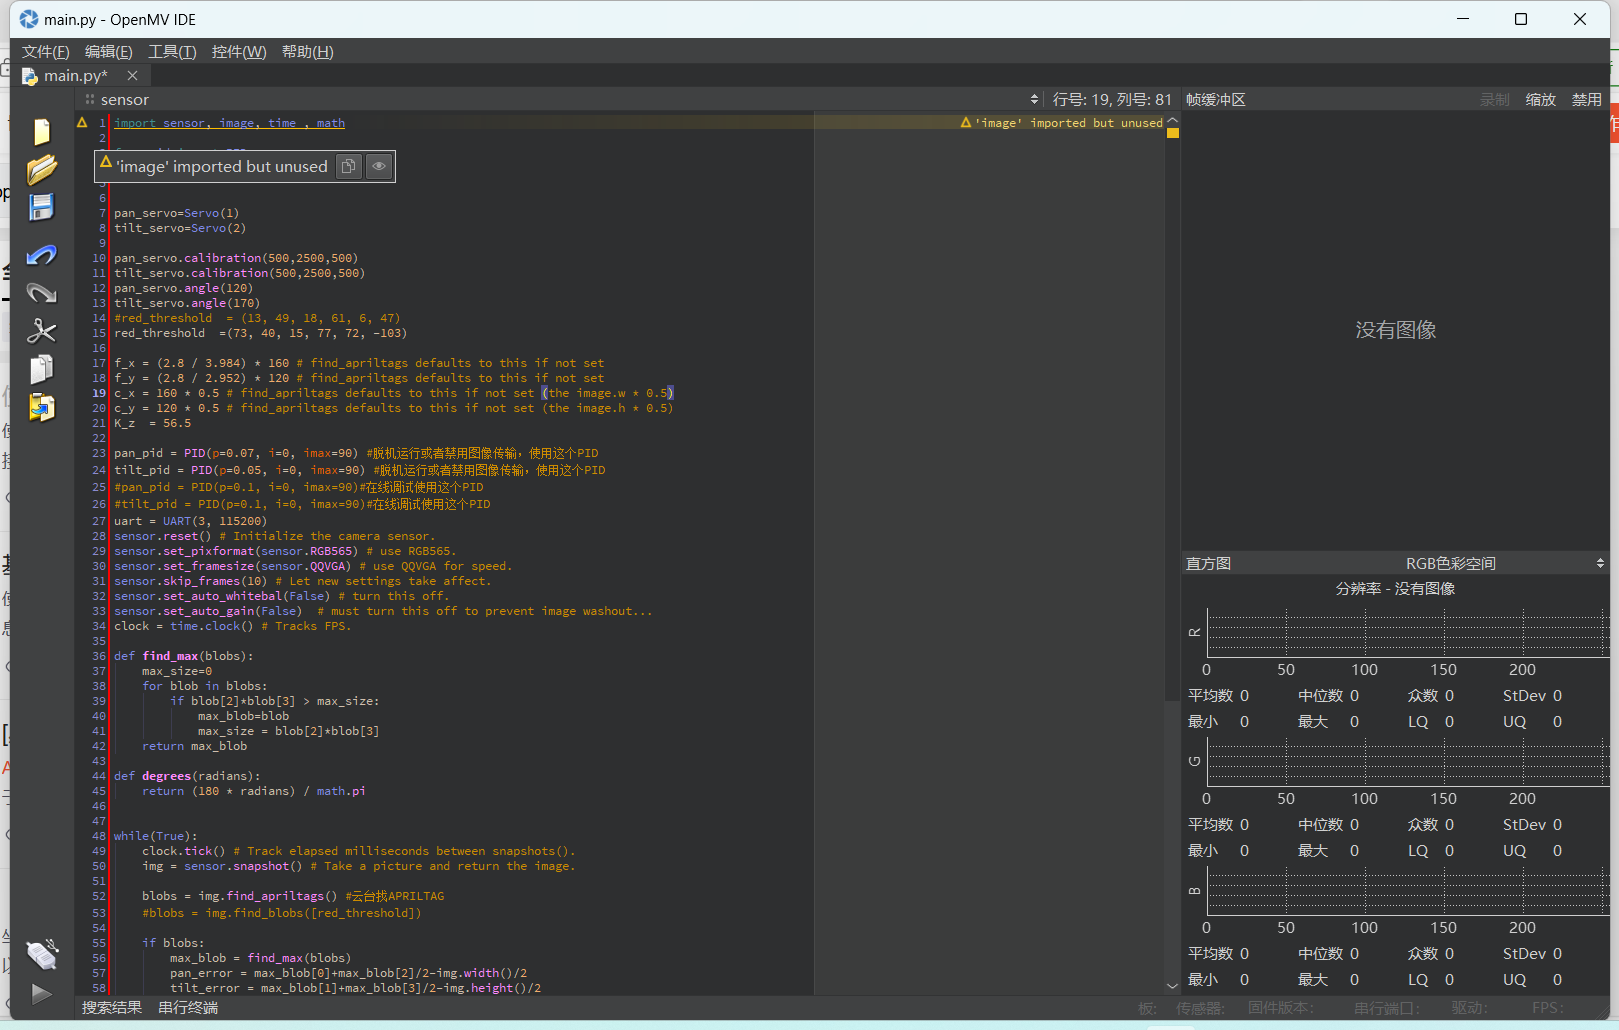Open the symbol dropdown arrow stepper
Viewport: 1619px width, 1030px height.
1034,99
